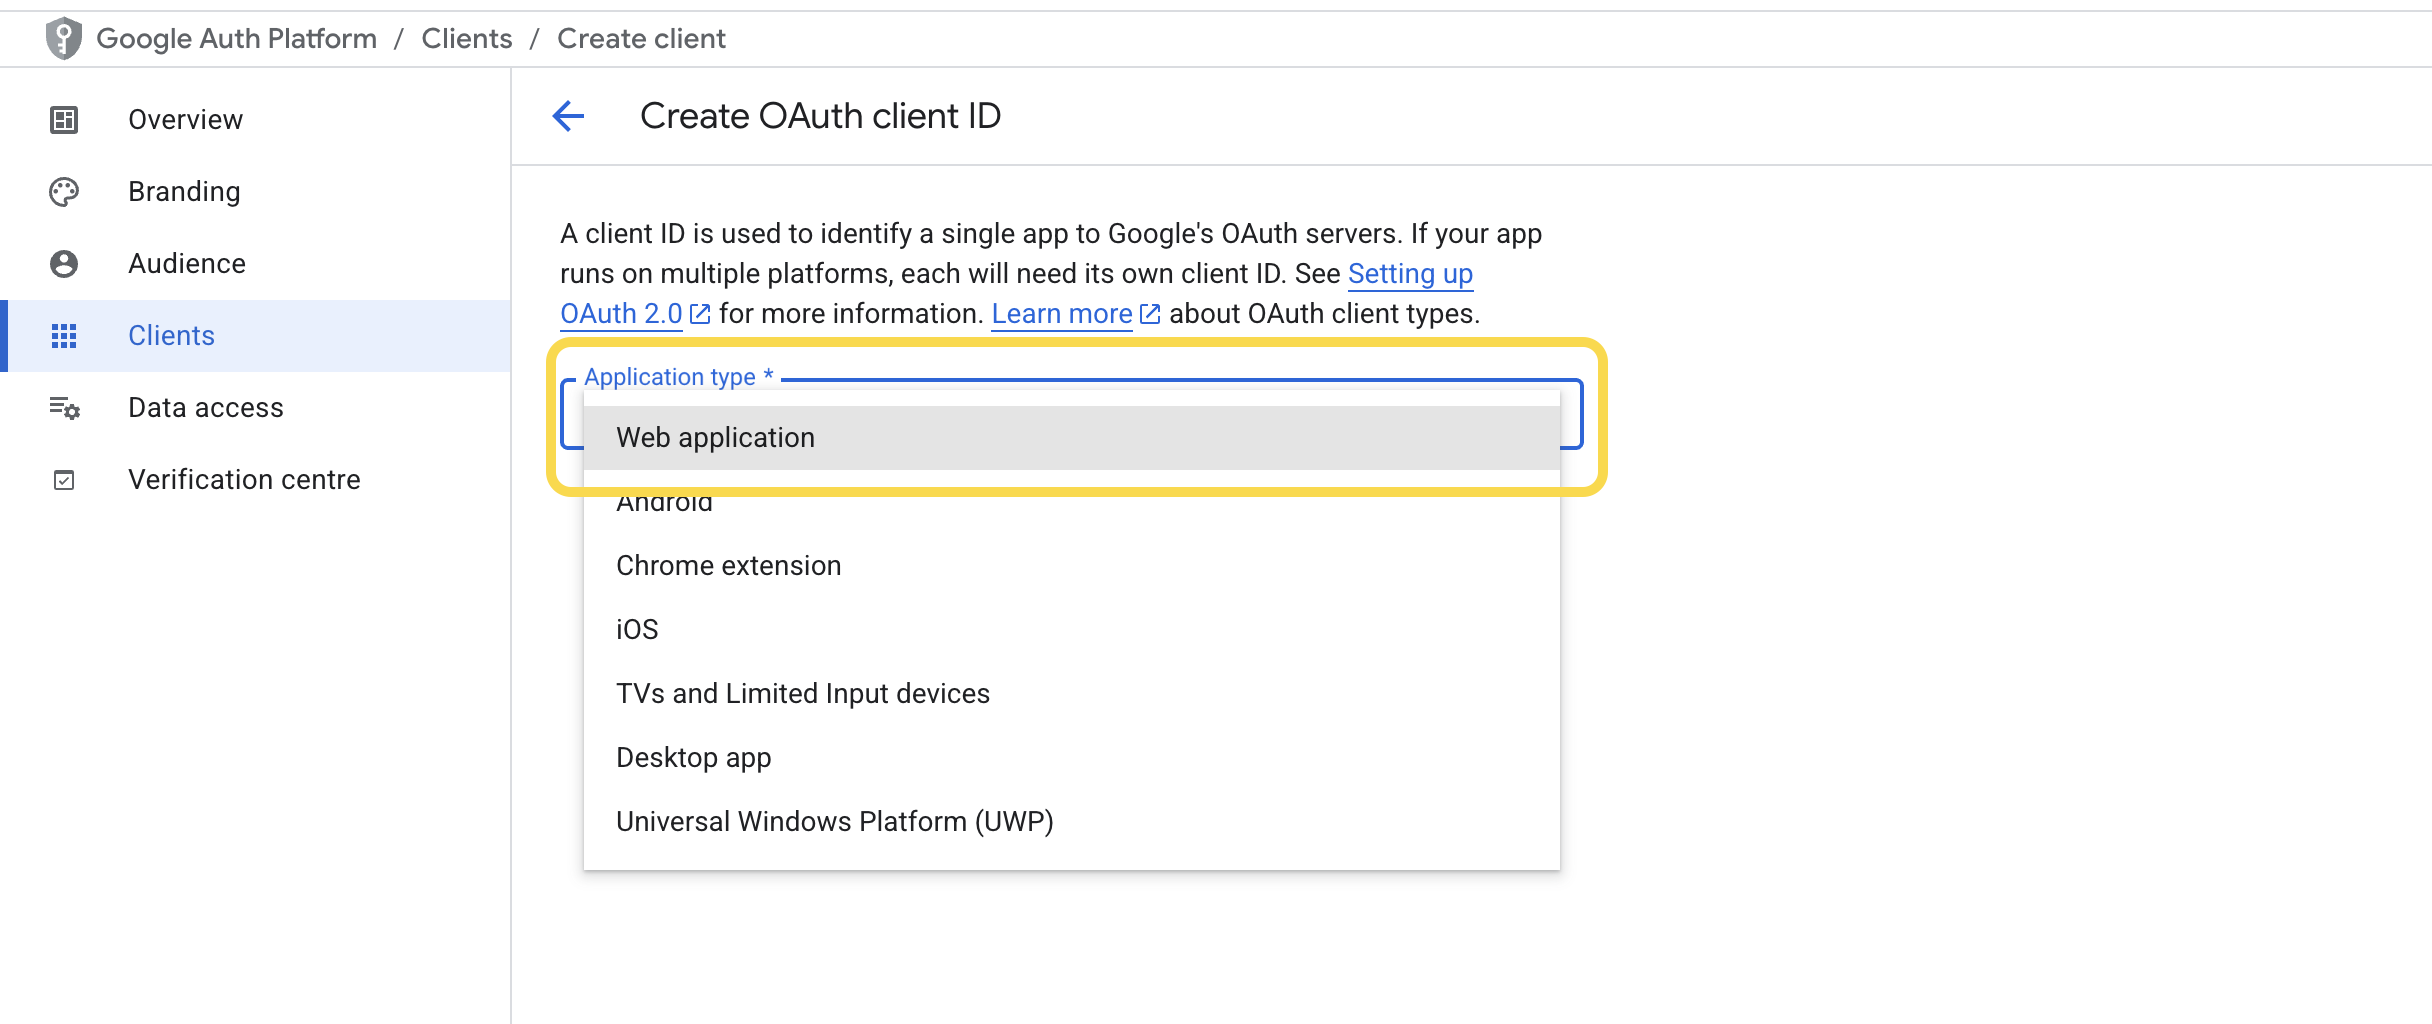
Task: Click the Branding palette icon
Action: tap(64, 192)
